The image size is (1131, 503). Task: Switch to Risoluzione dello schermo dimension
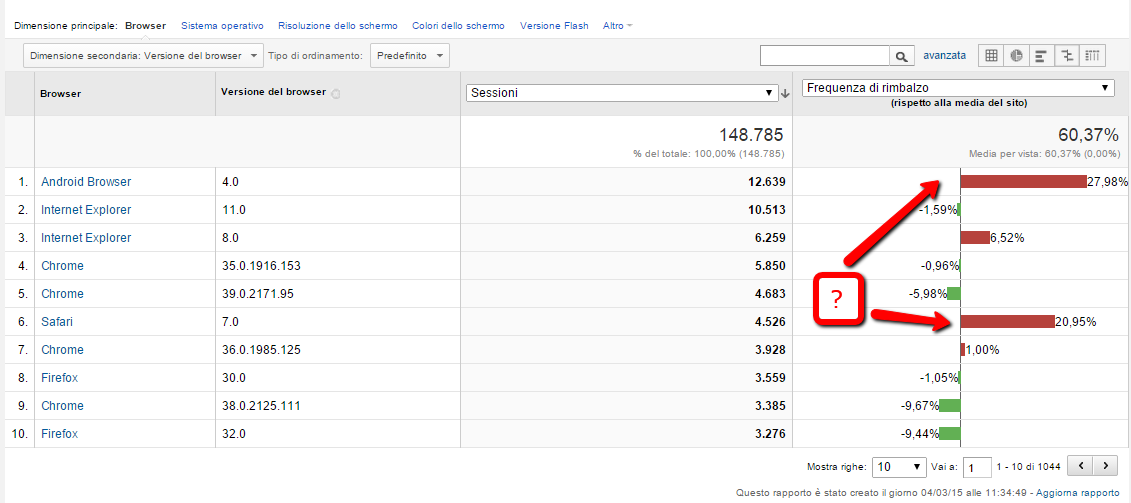pyautogui.click(x=337, y=25)
